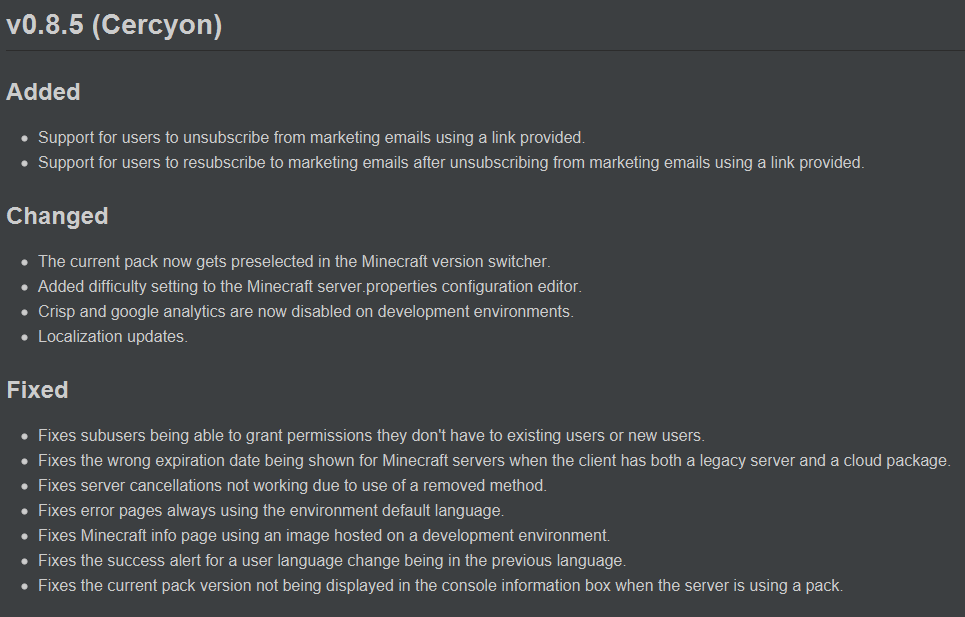Click the Minecraft info page image fix
Viewport: 965px width, 617px height.
[x=324, y=535]
